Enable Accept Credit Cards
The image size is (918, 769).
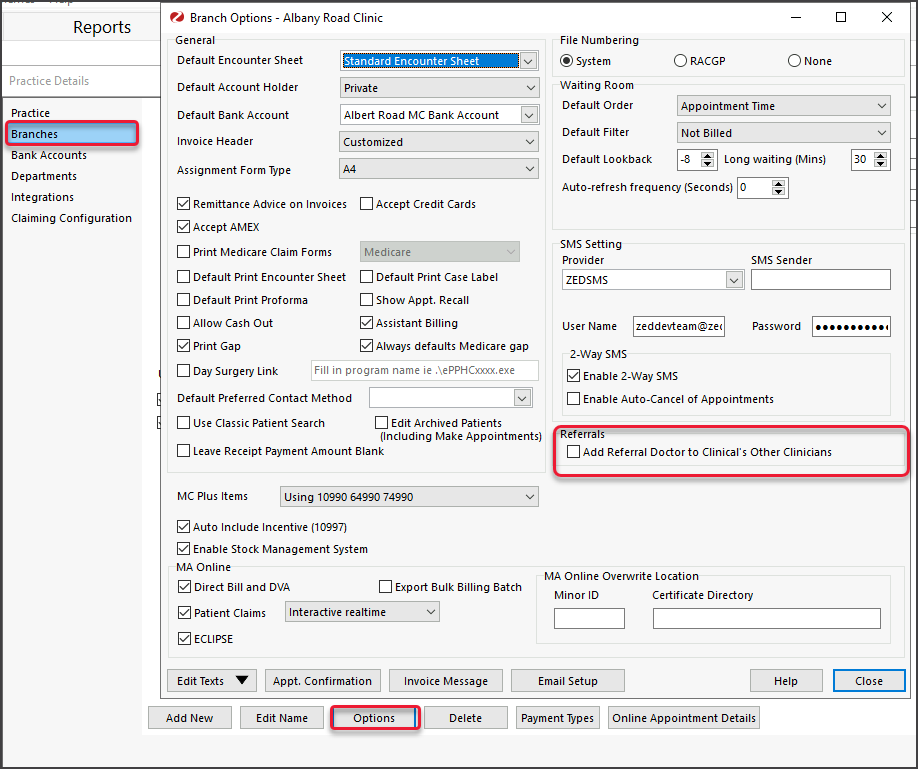tap(366, 204)
